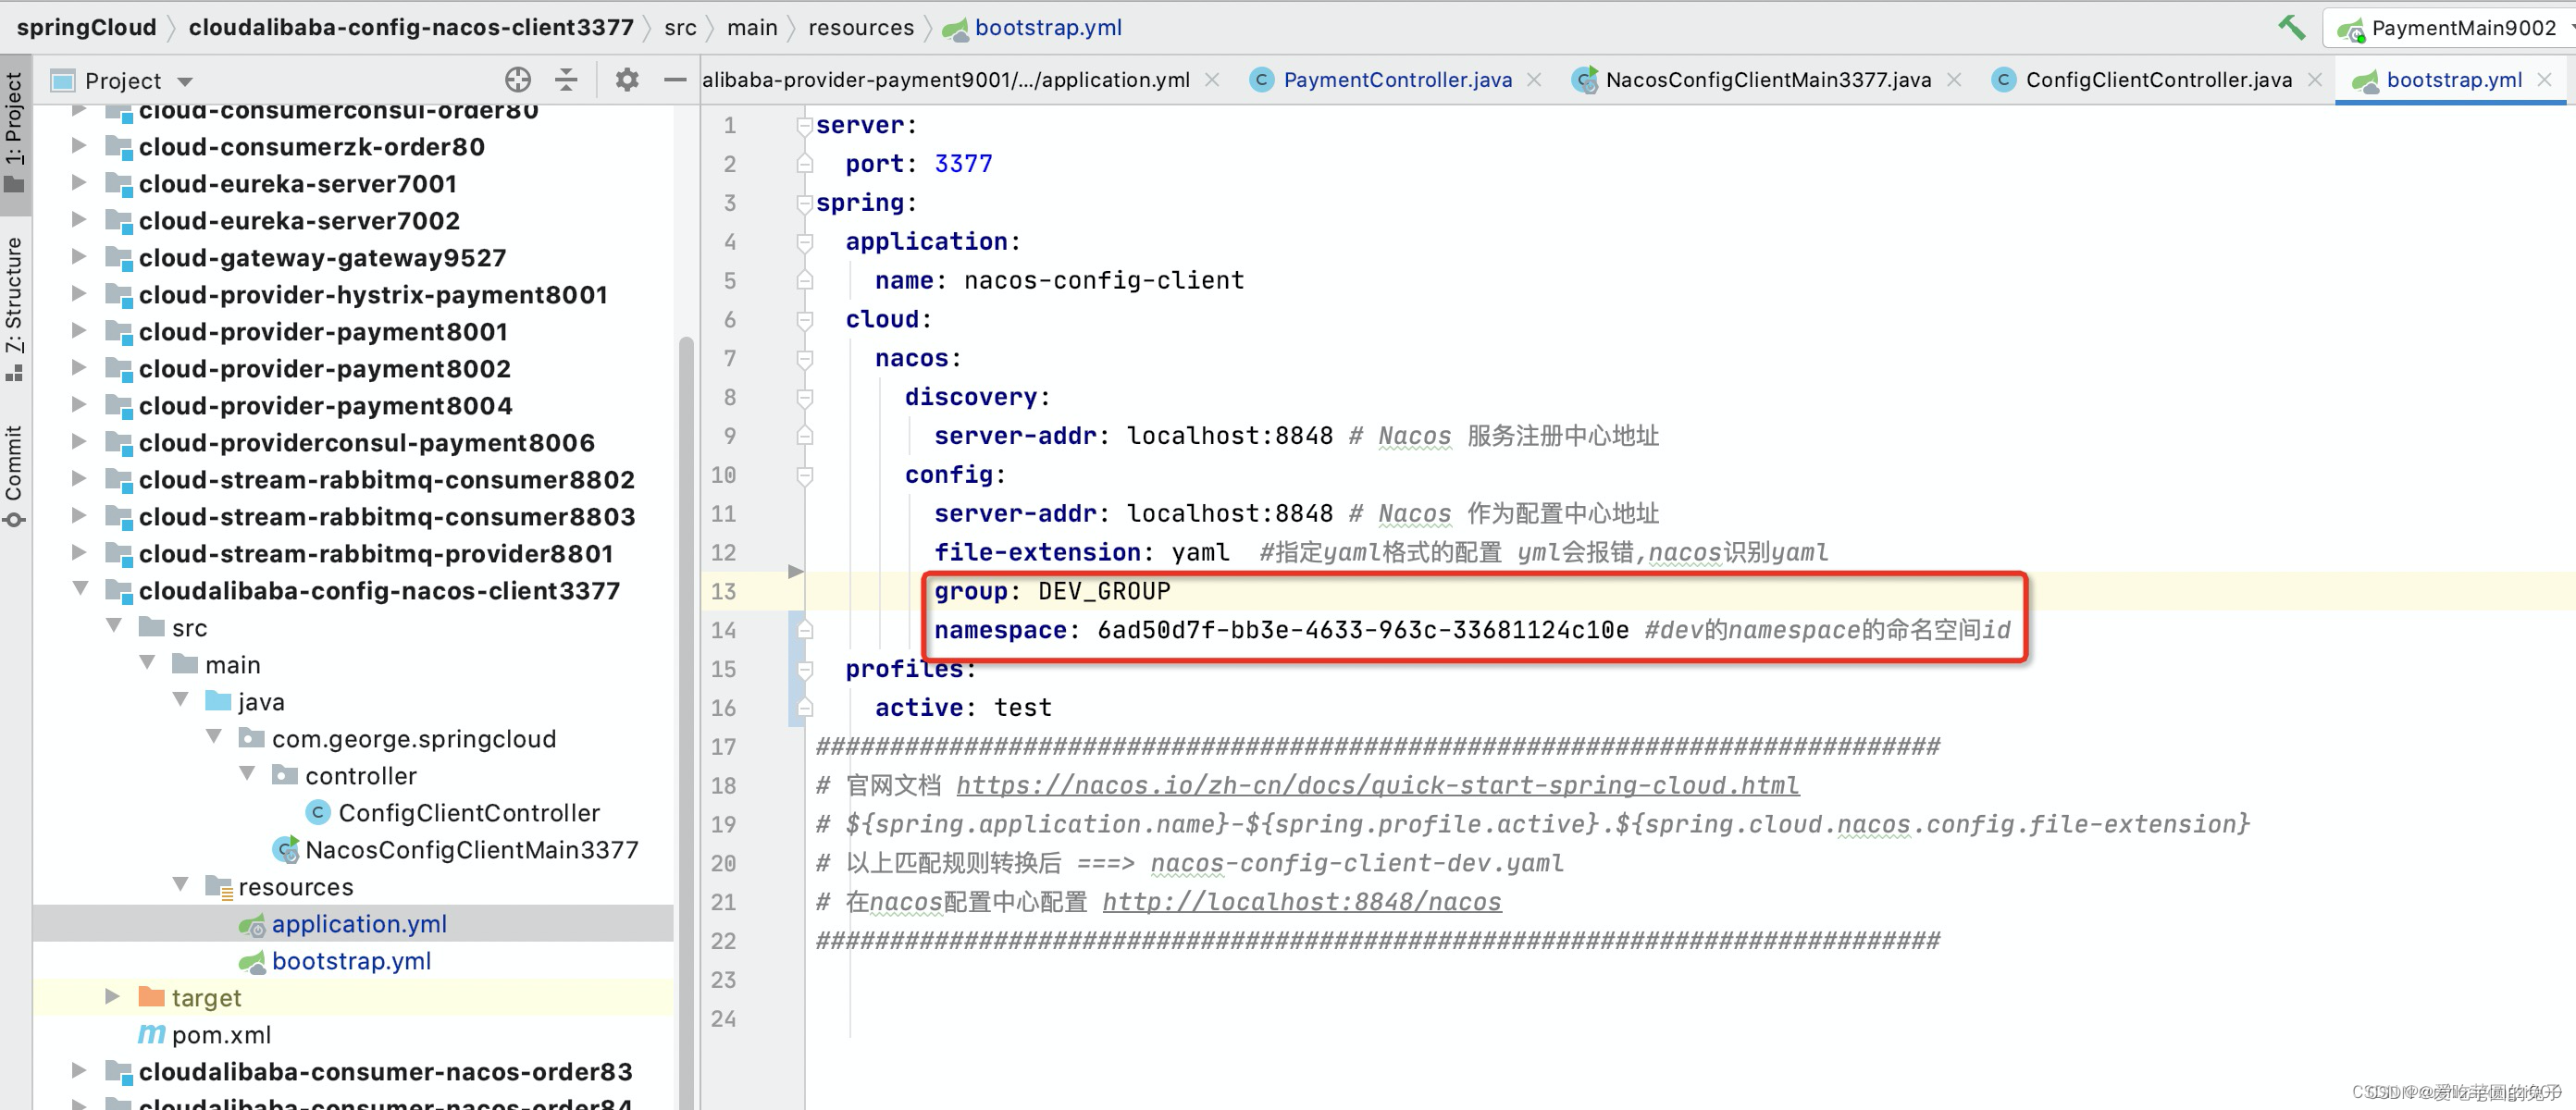Expand the target folder
The width and height of the screenshot is (2576, 1110).
(x=113, y=997)
